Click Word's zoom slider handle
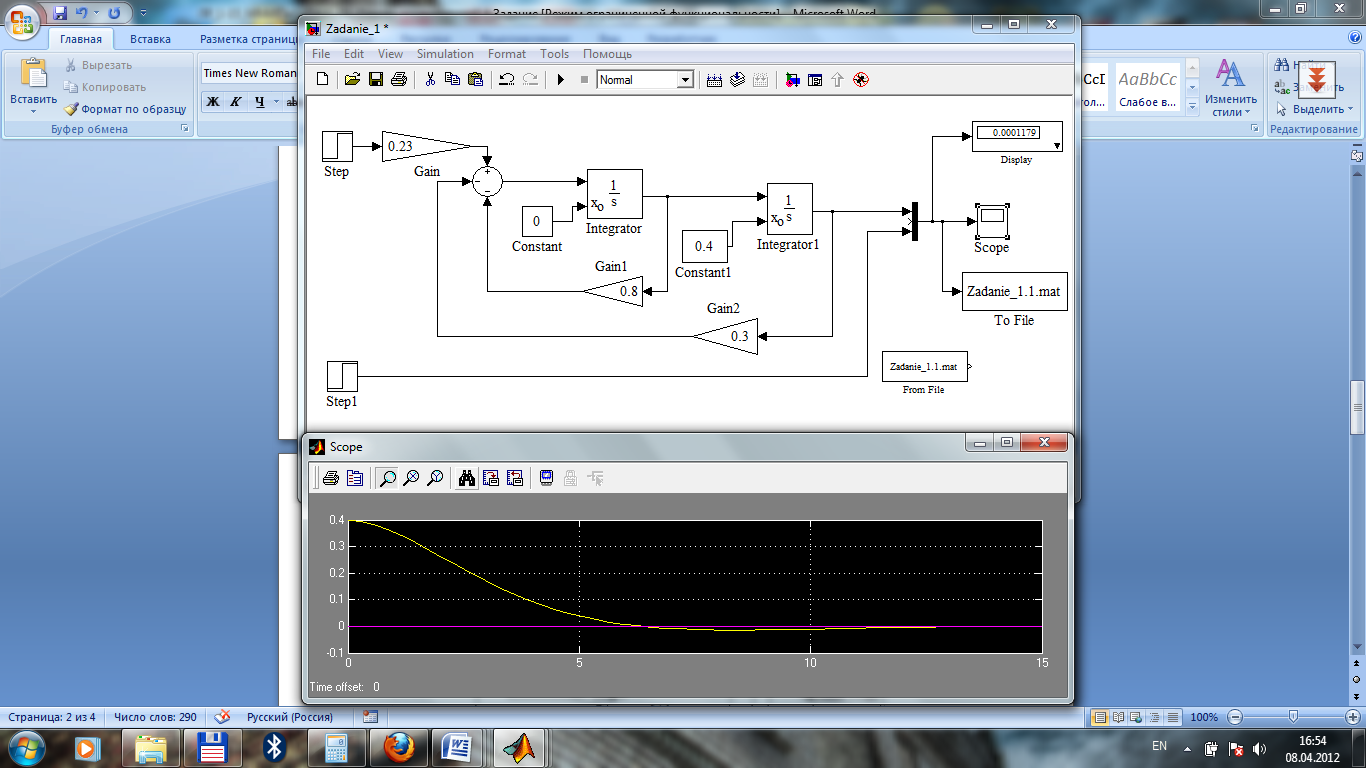The height and width of the screenshot is (768, 1366). tap(1294, 717)
